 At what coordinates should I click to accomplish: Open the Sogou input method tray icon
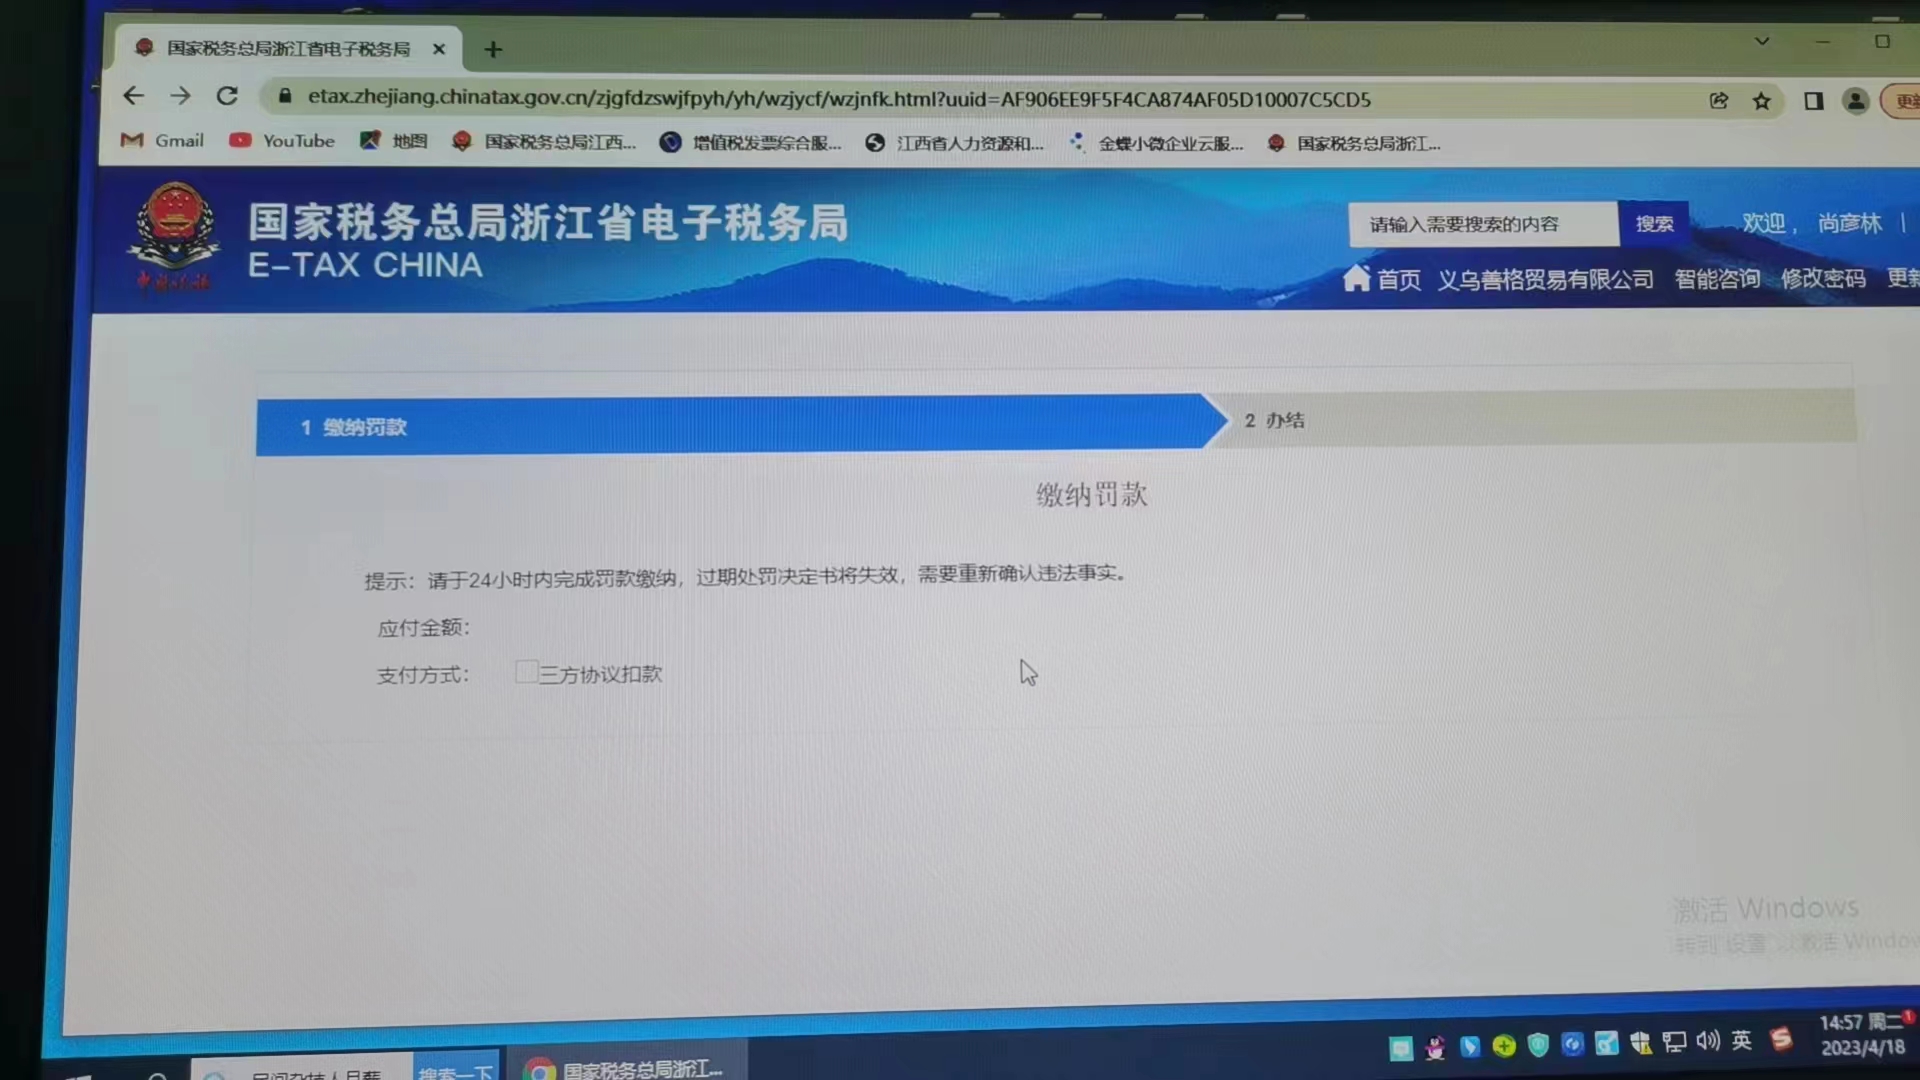(x=1781, y=1040)
